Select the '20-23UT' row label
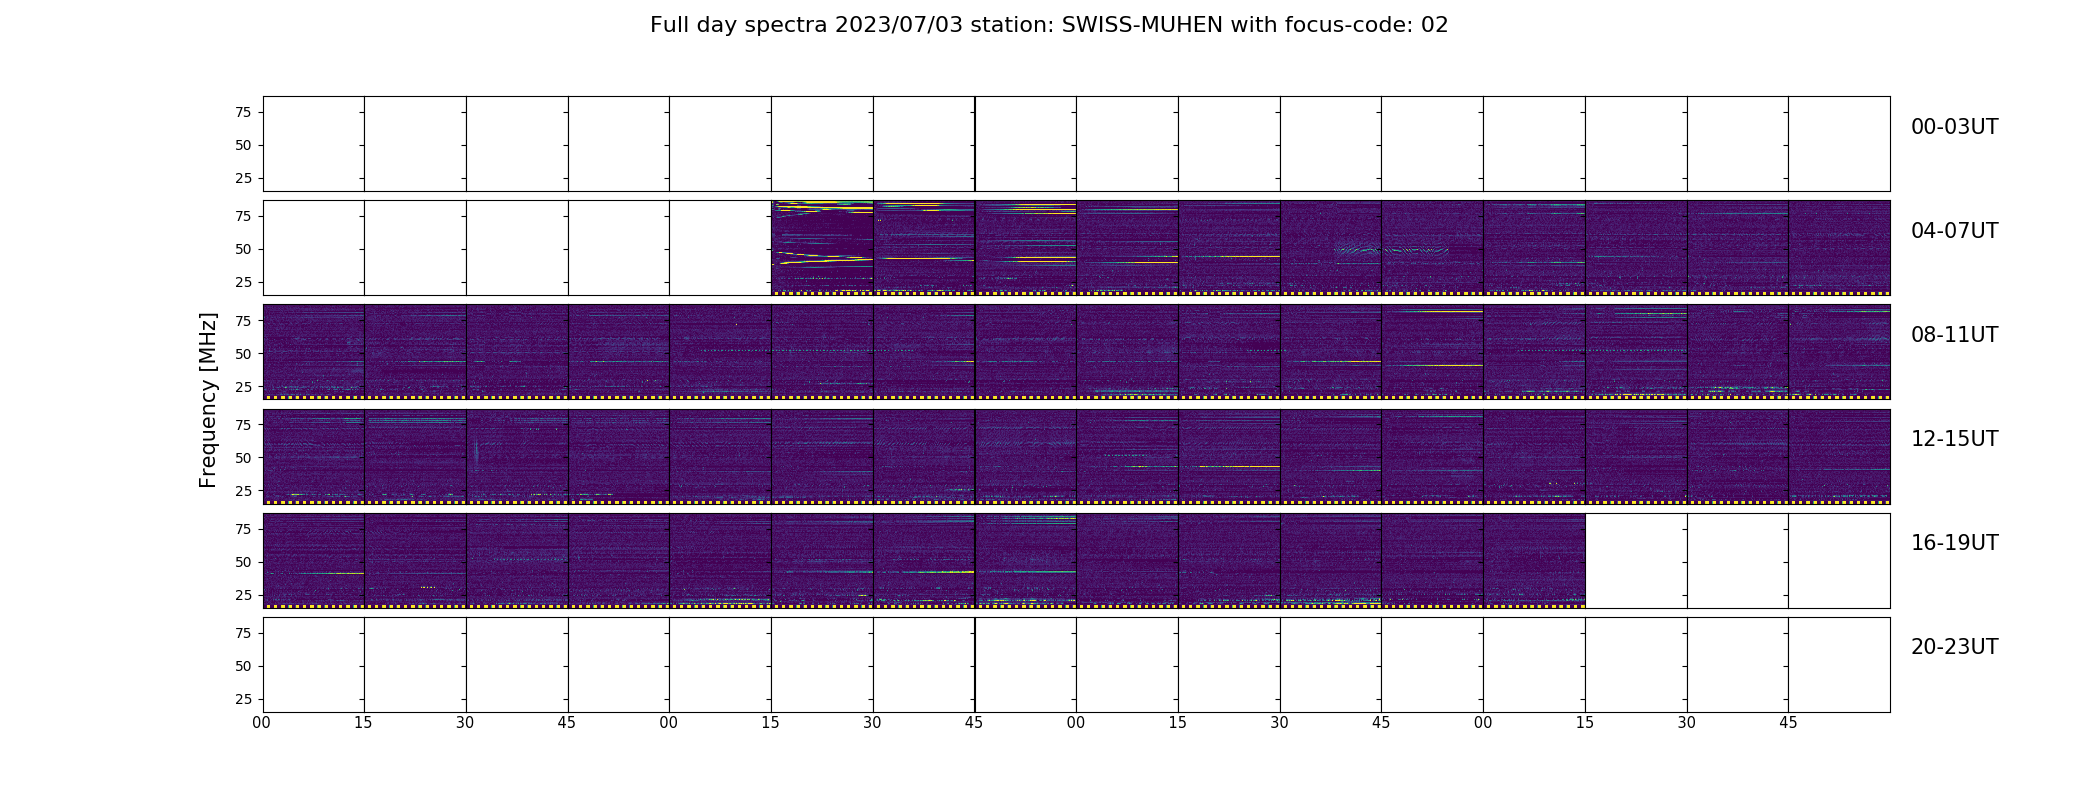Image resolution: width=2100 pixels, height=800 pixels. coord(1954,647)
